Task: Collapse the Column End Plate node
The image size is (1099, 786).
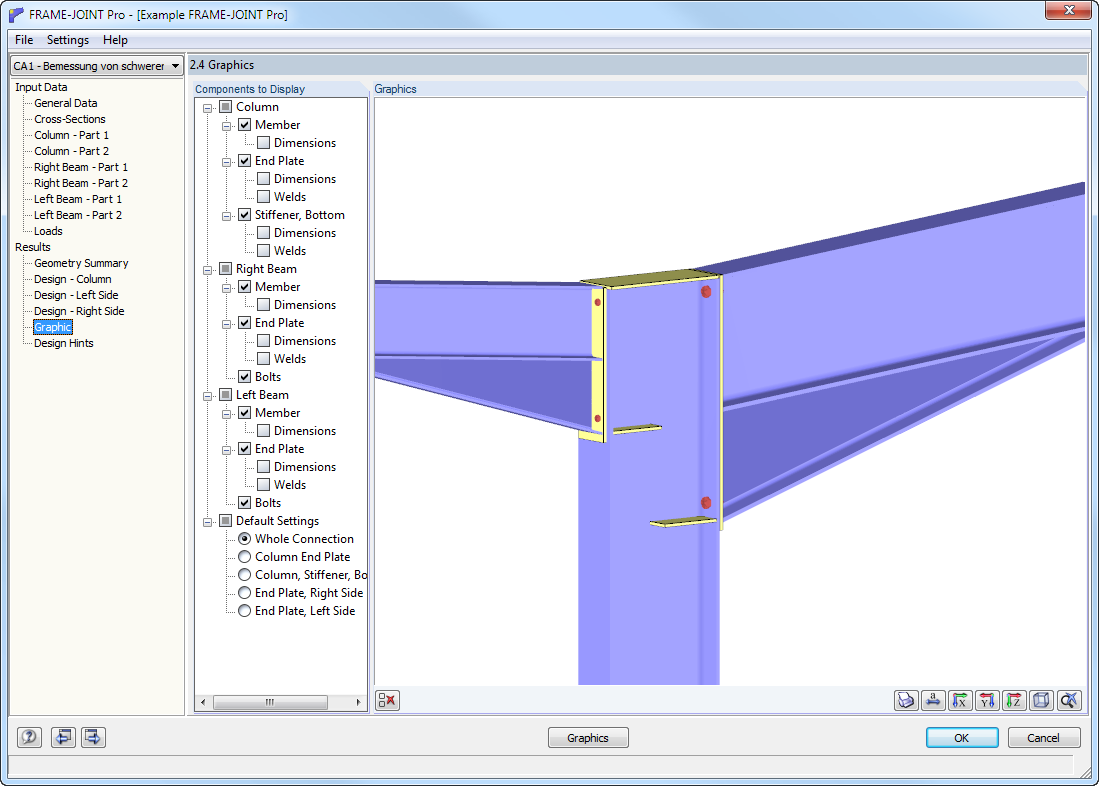Action: pos(226,162)
